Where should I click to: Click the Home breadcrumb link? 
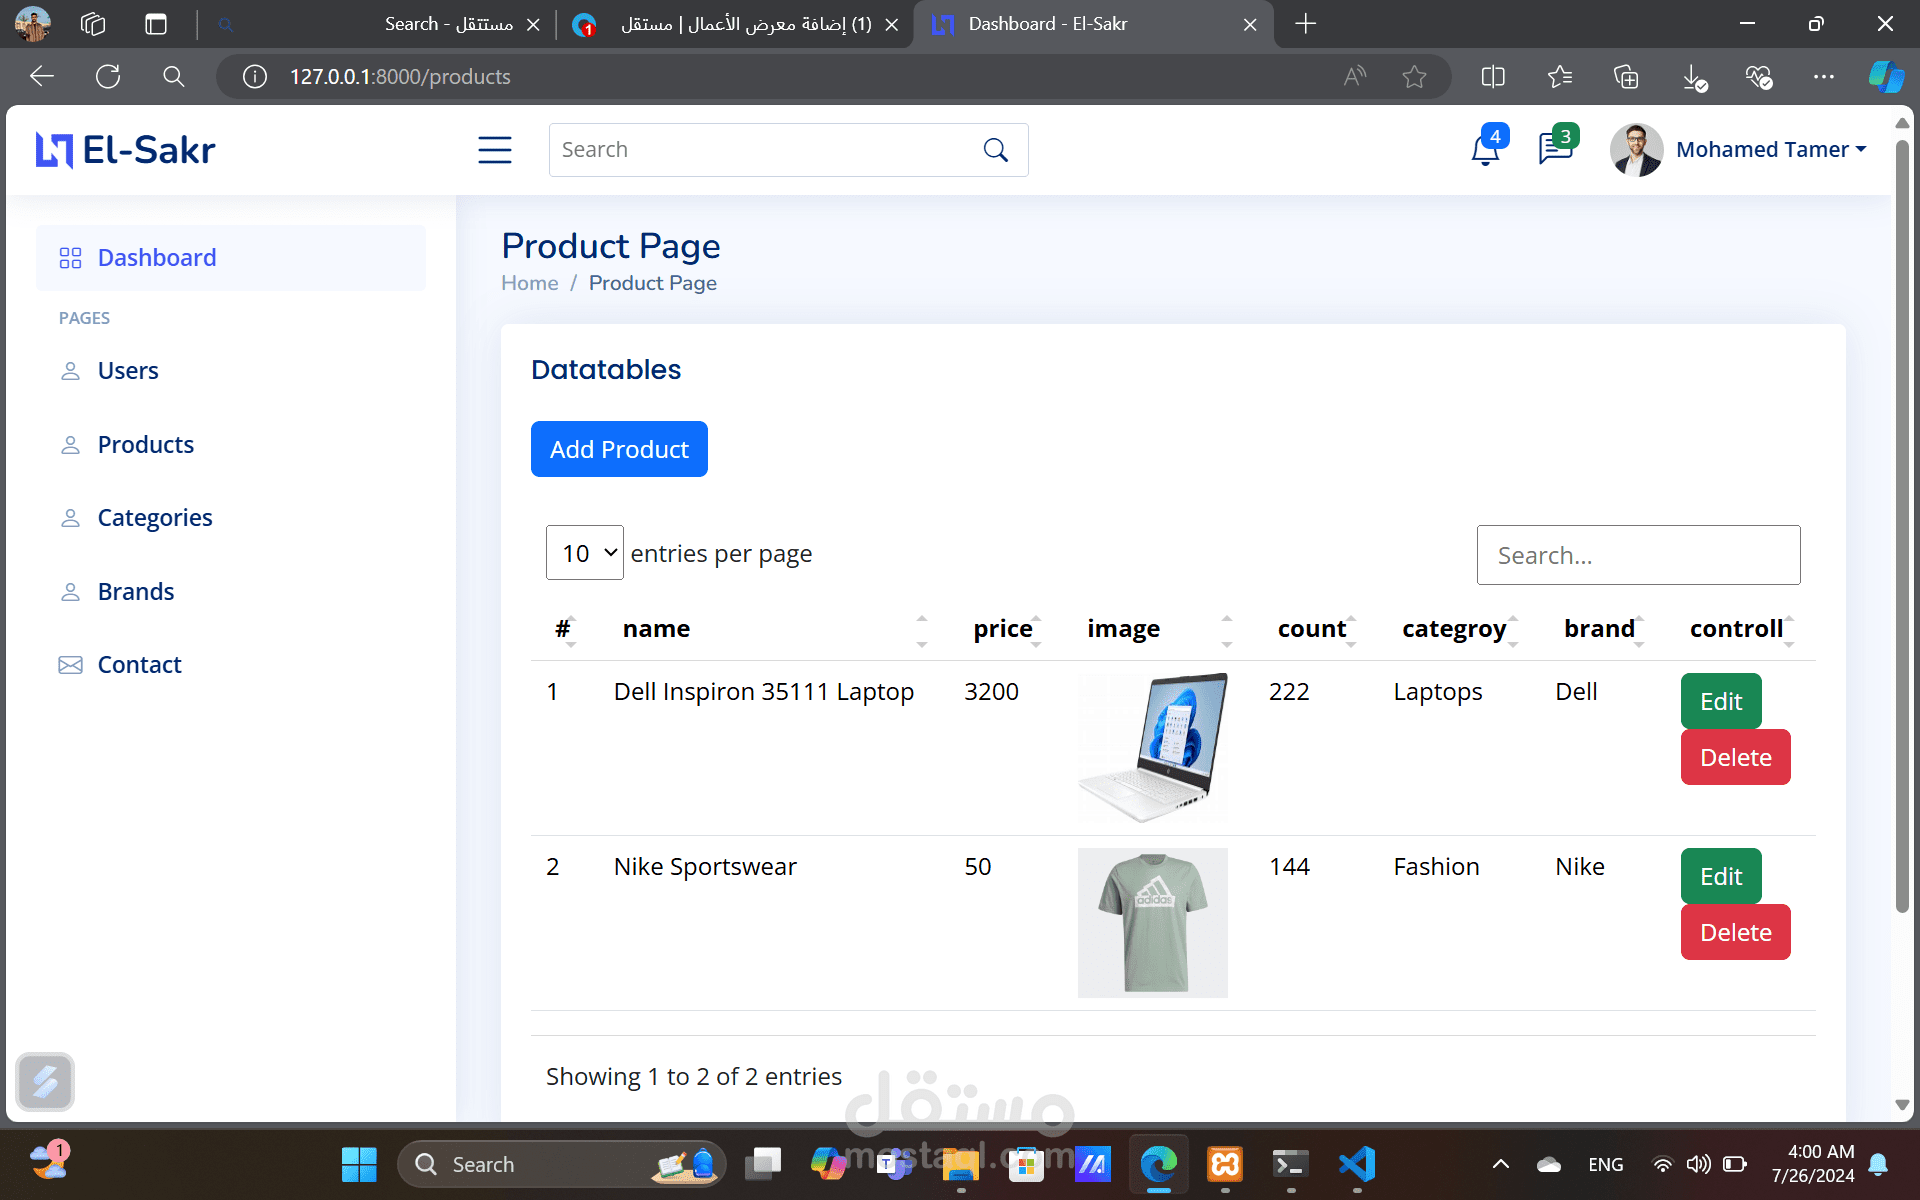[529, 283]
